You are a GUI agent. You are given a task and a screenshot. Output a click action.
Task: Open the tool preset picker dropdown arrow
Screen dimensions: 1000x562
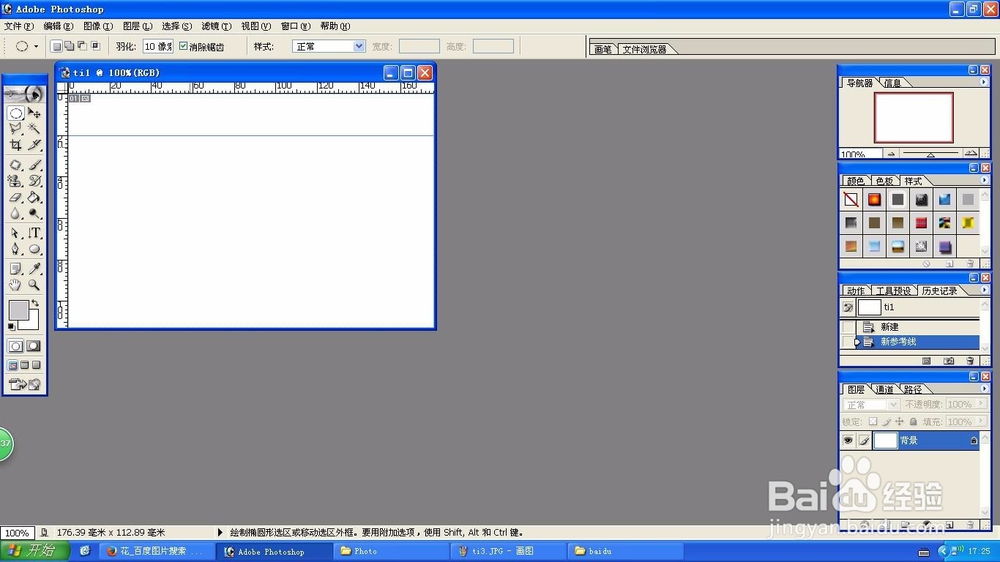pos(36,47)
